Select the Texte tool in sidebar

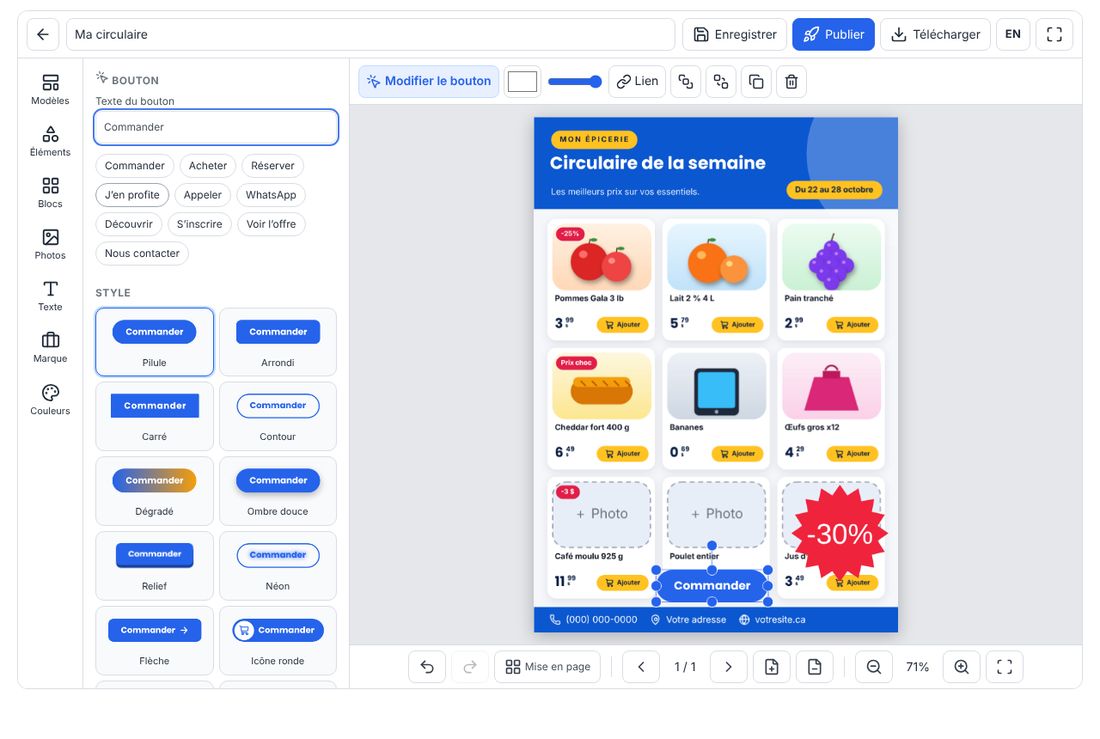pos(51,296)
